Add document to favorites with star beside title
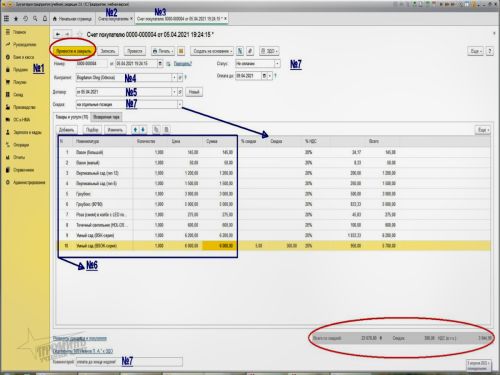The width and height of the screenshot is (500, 375). tap(79, 34)
